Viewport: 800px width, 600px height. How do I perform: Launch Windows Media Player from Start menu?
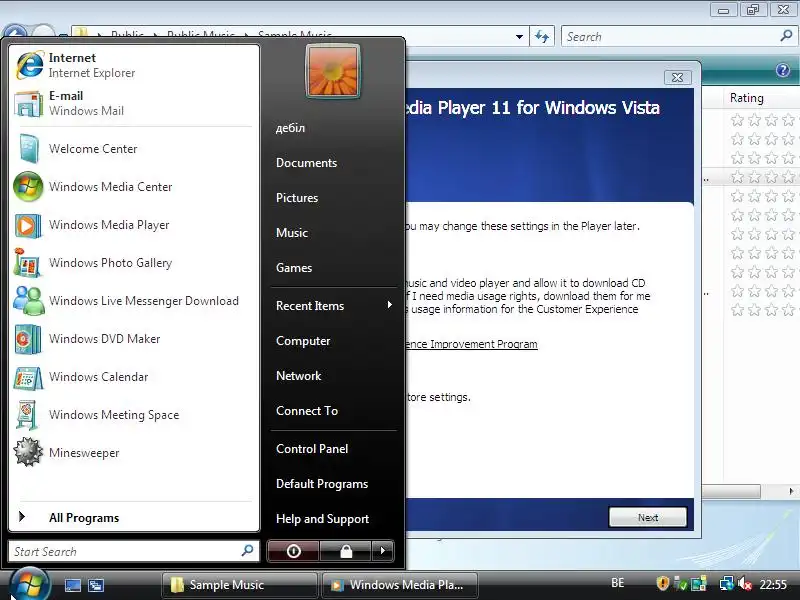point(134,225)
